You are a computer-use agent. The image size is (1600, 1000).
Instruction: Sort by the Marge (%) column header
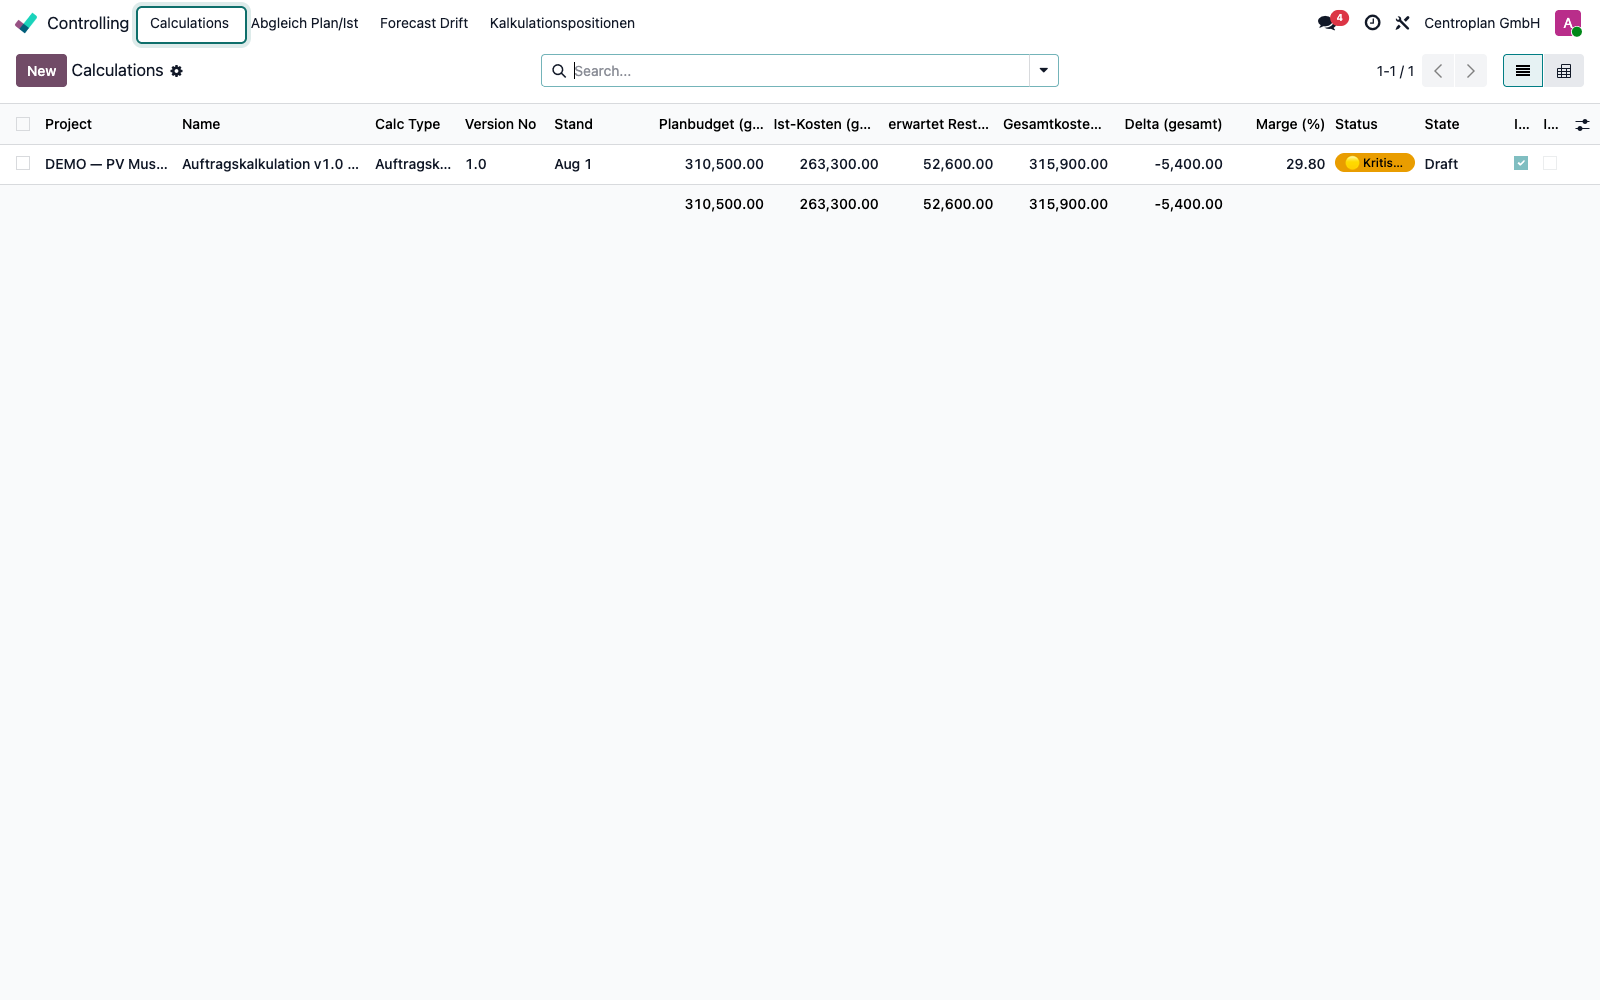pos(1290,124)
